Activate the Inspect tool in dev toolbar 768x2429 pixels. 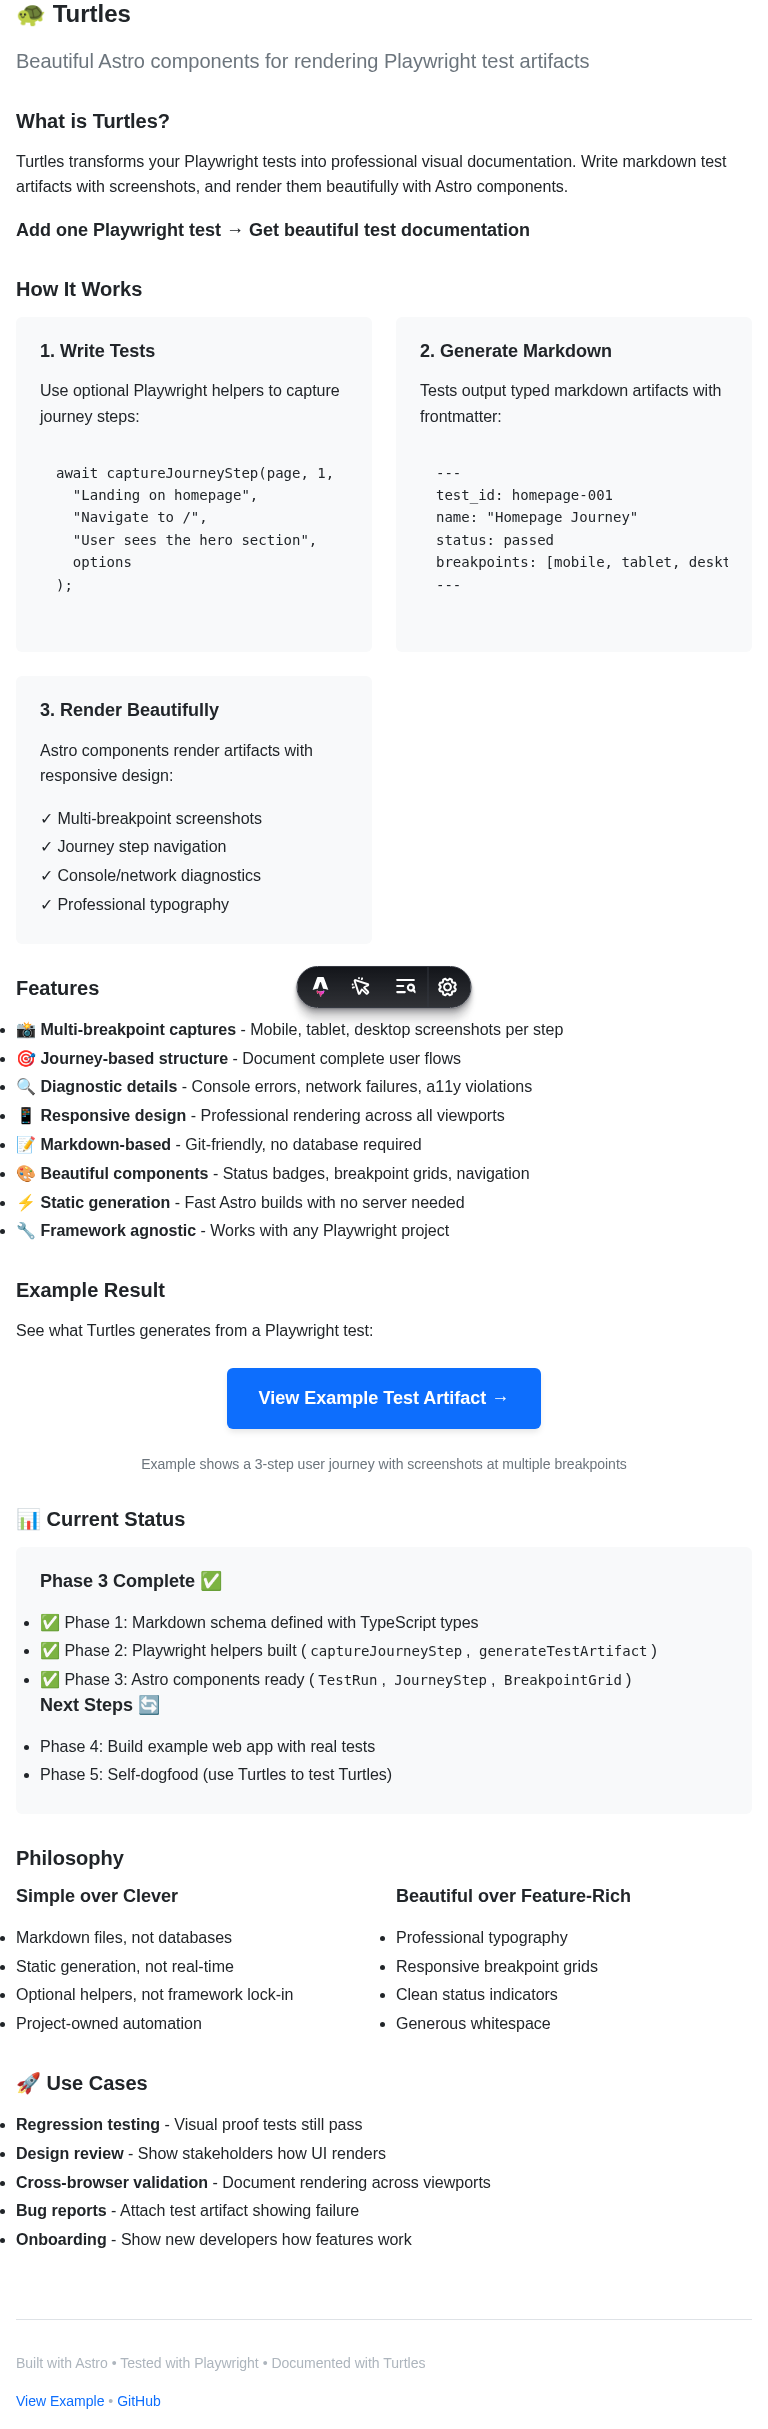(x=361, y=987)
